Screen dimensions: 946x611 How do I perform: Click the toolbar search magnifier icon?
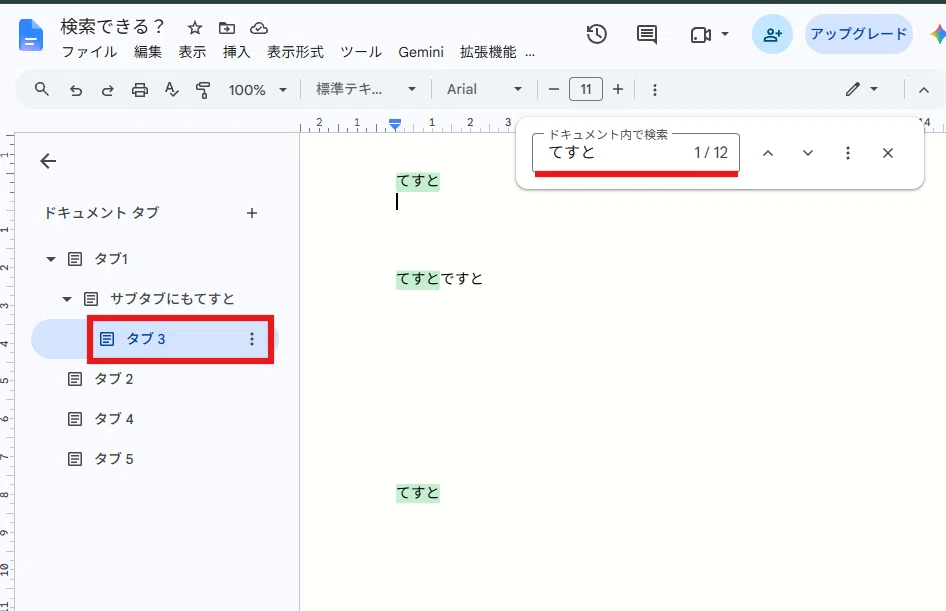click(42, 89)
